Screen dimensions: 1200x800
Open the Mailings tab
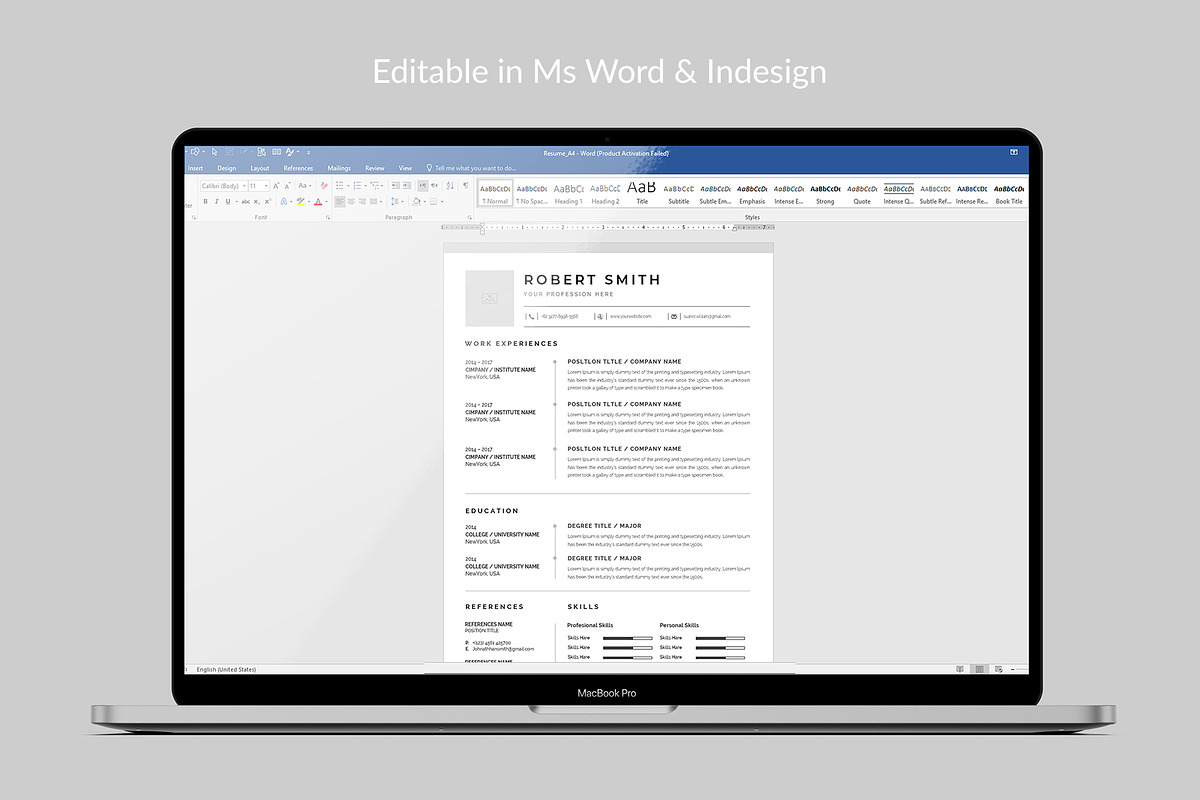tap(339, 168)
